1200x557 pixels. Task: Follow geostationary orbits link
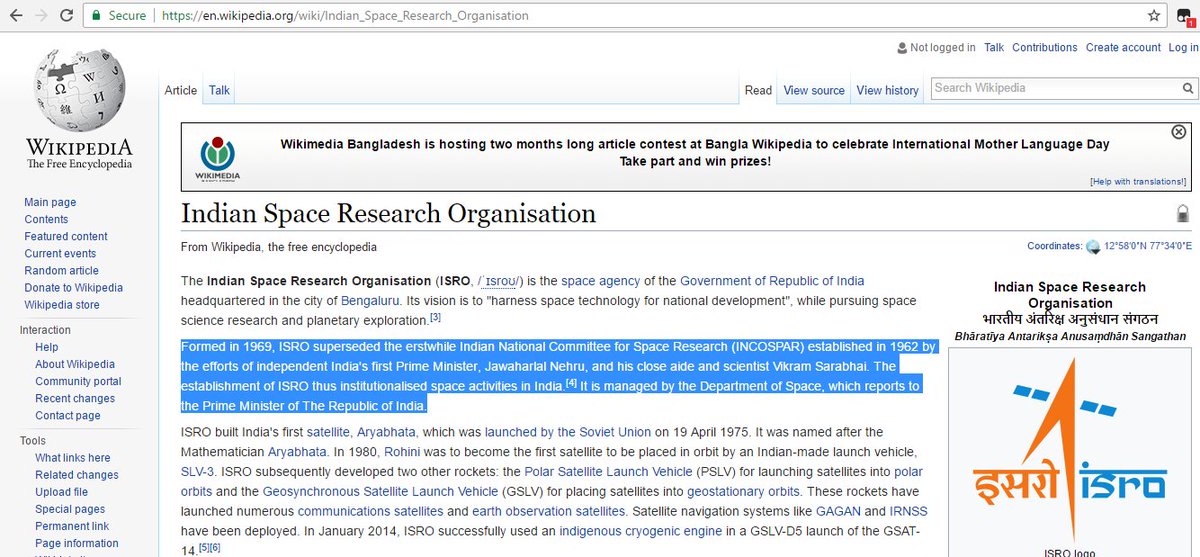[743, 491]
